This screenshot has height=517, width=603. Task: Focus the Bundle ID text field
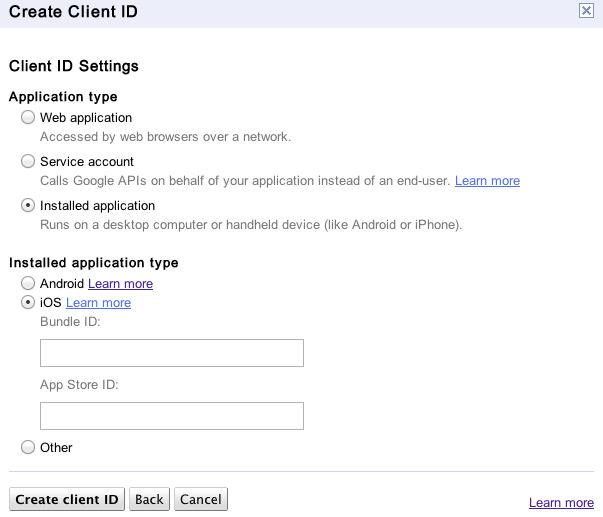coord(172,353)
